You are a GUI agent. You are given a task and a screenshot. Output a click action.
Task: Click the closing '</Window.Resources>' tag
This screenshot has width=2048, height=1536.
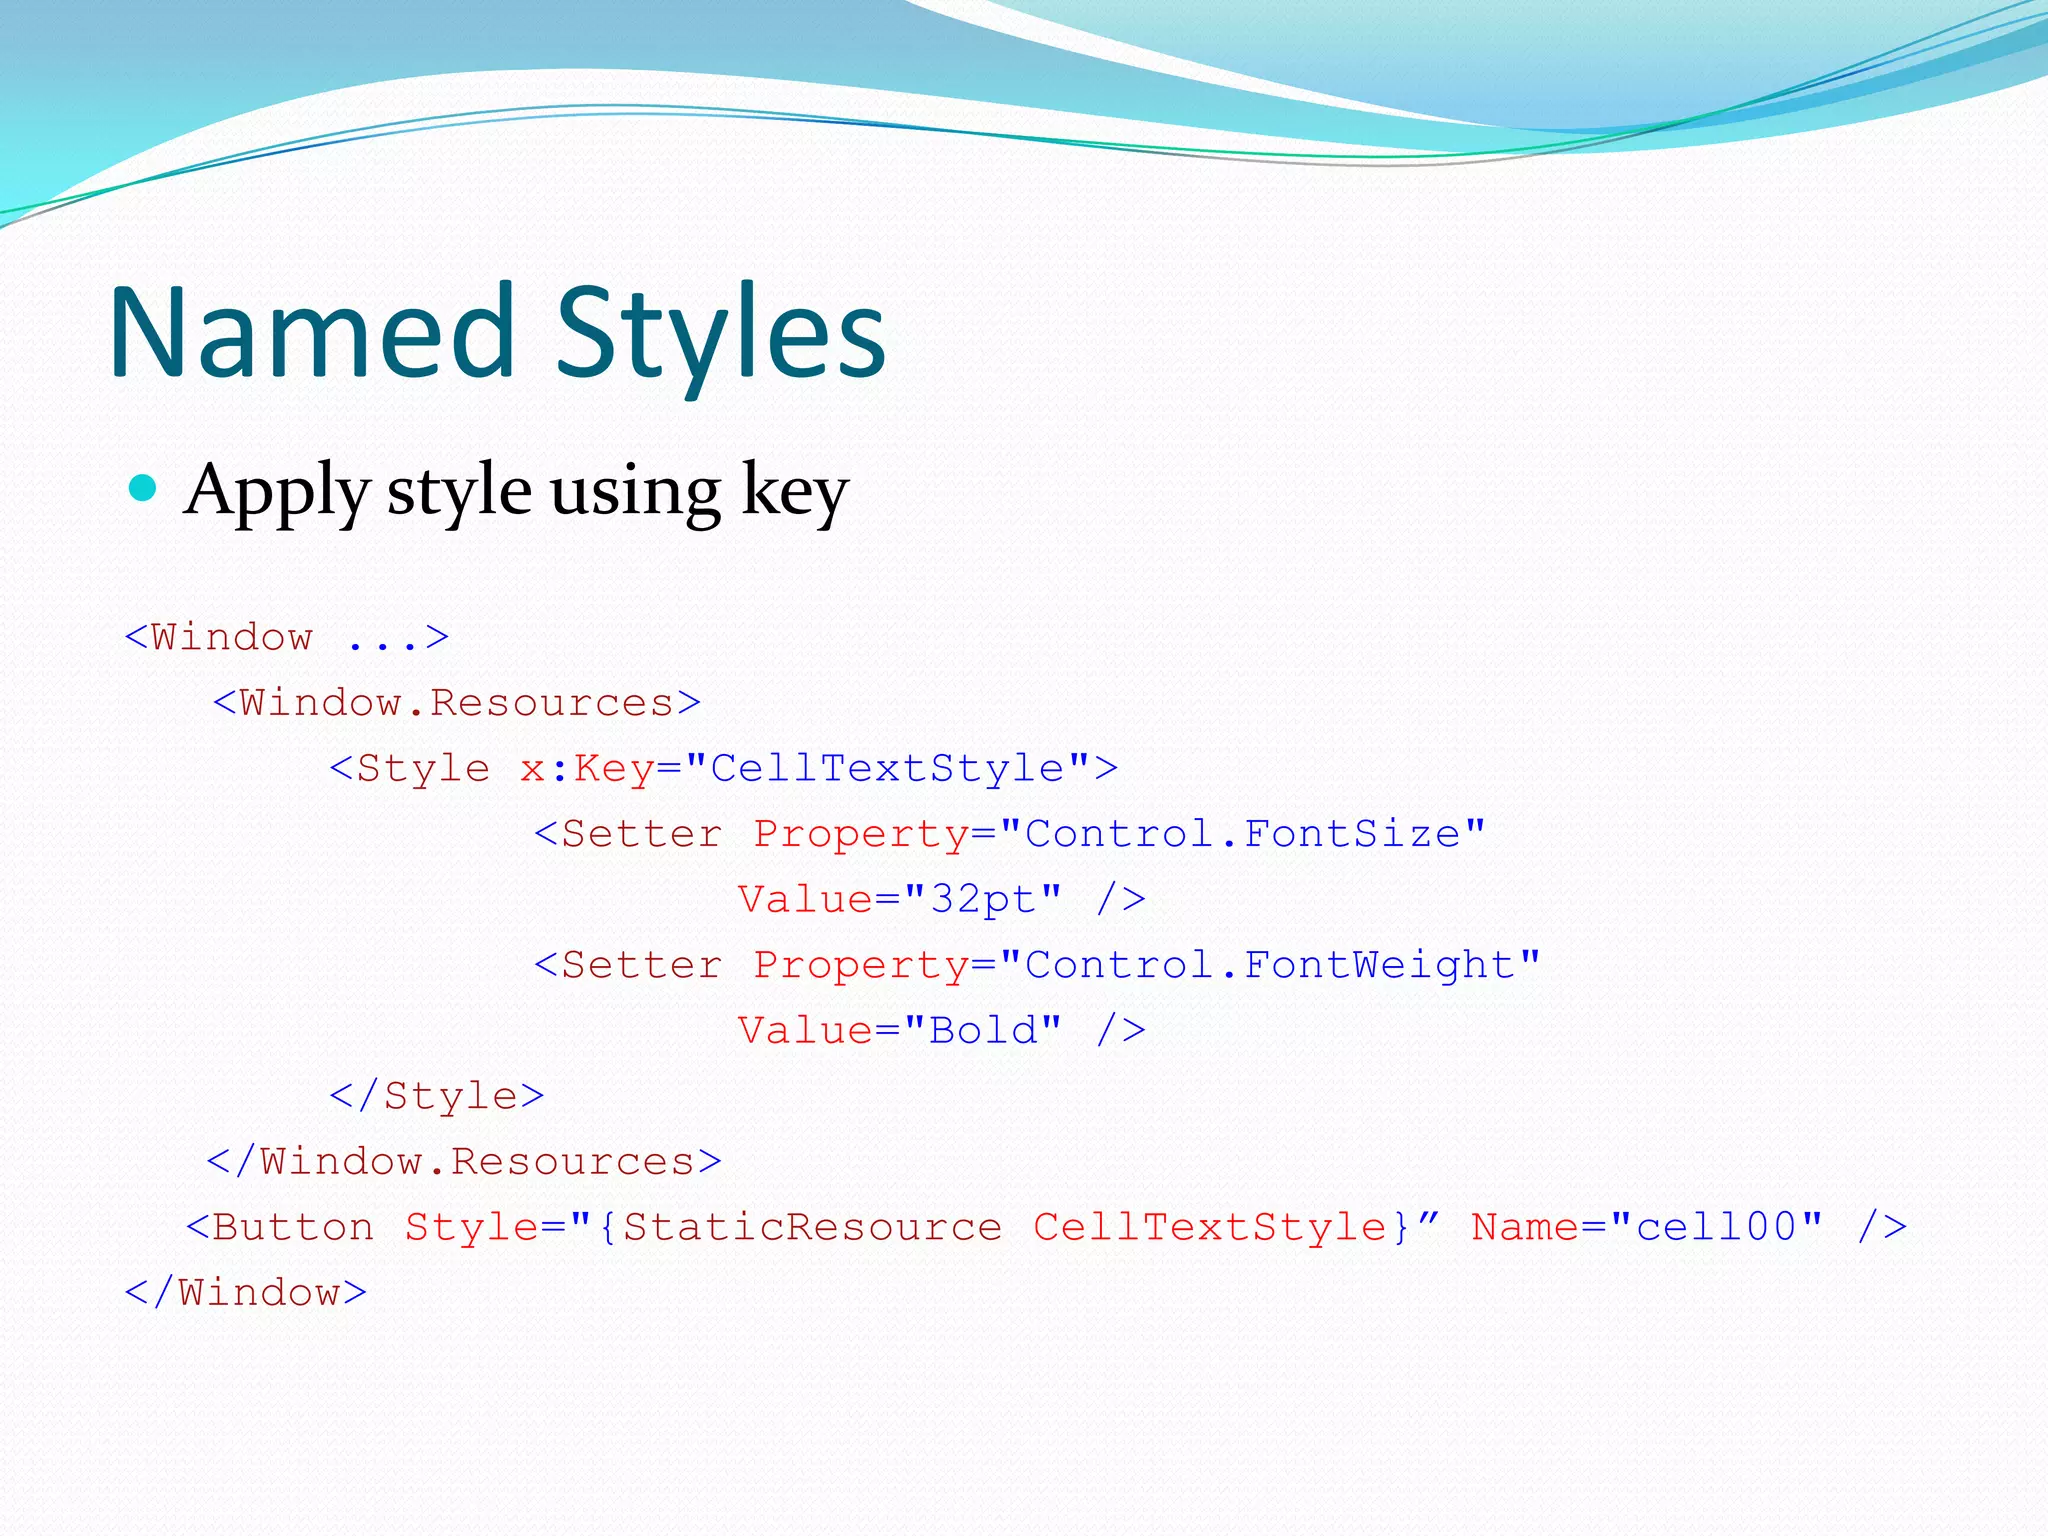pyautogui.click(x=464, y=1162)
